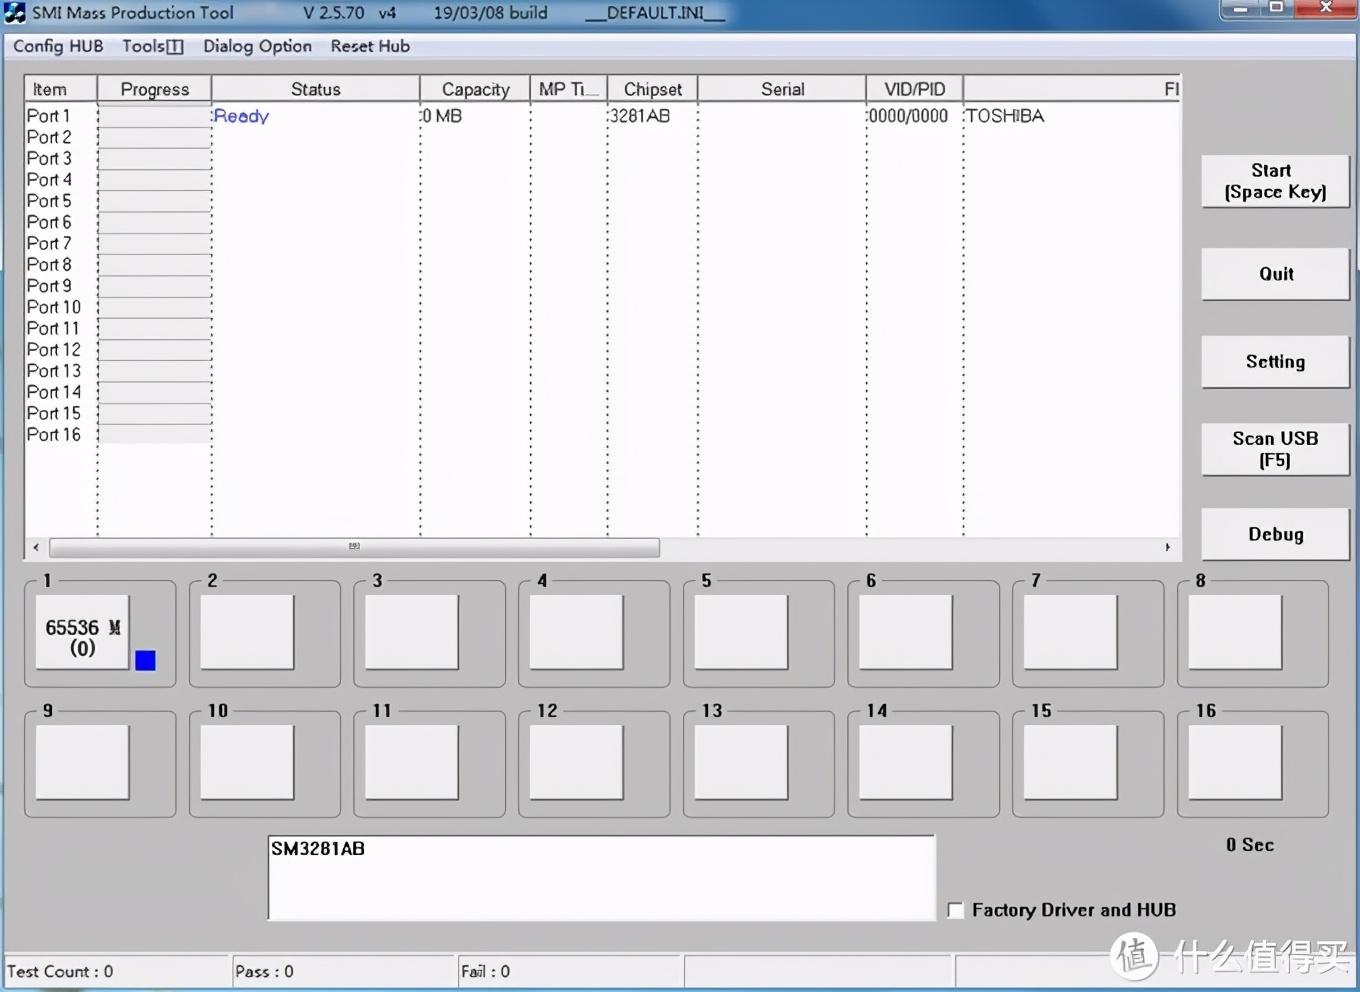Viewport: 1360px width, 992px height.
Task: Click the SM3281AB message text box
Action: tap(601, 878)
